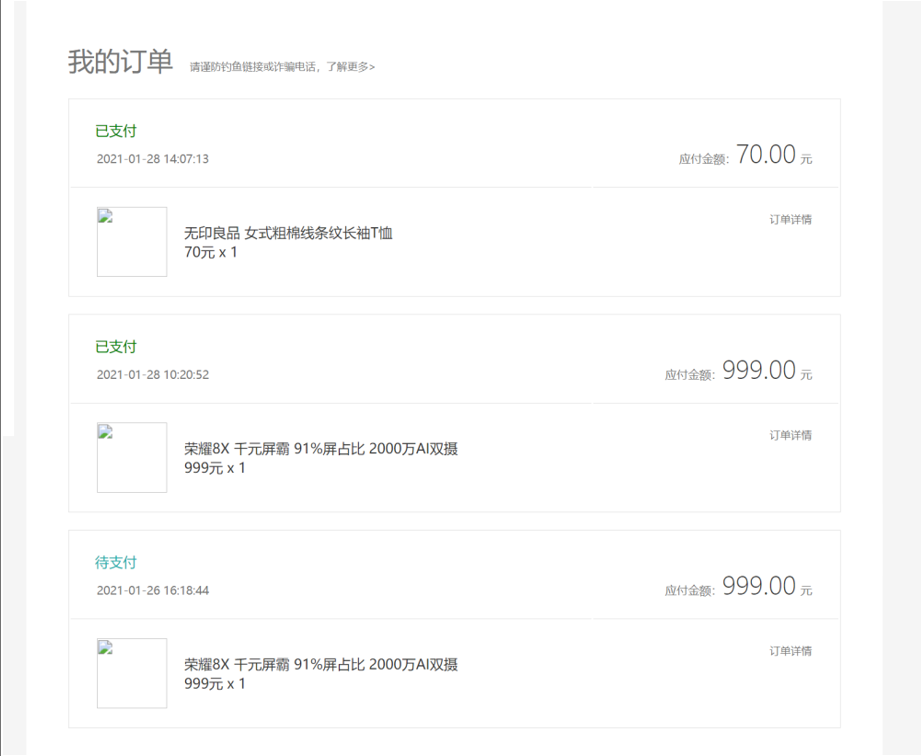
Task: Click the 荣耀8X product name in the 待支付 order
Action: tap(321, 665)
